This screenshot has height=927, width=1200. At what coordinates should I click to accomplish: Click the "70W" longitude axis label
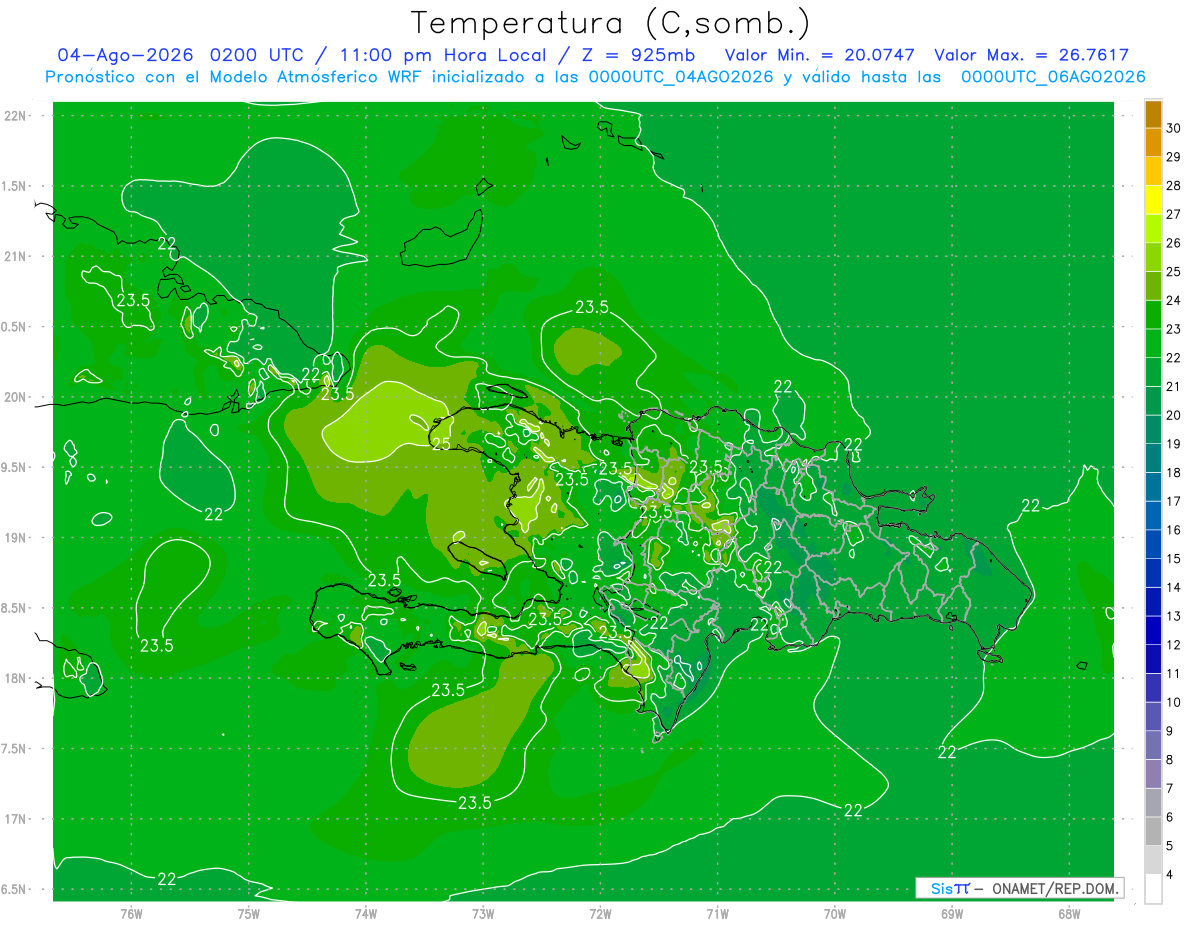[x=835, y=913]
